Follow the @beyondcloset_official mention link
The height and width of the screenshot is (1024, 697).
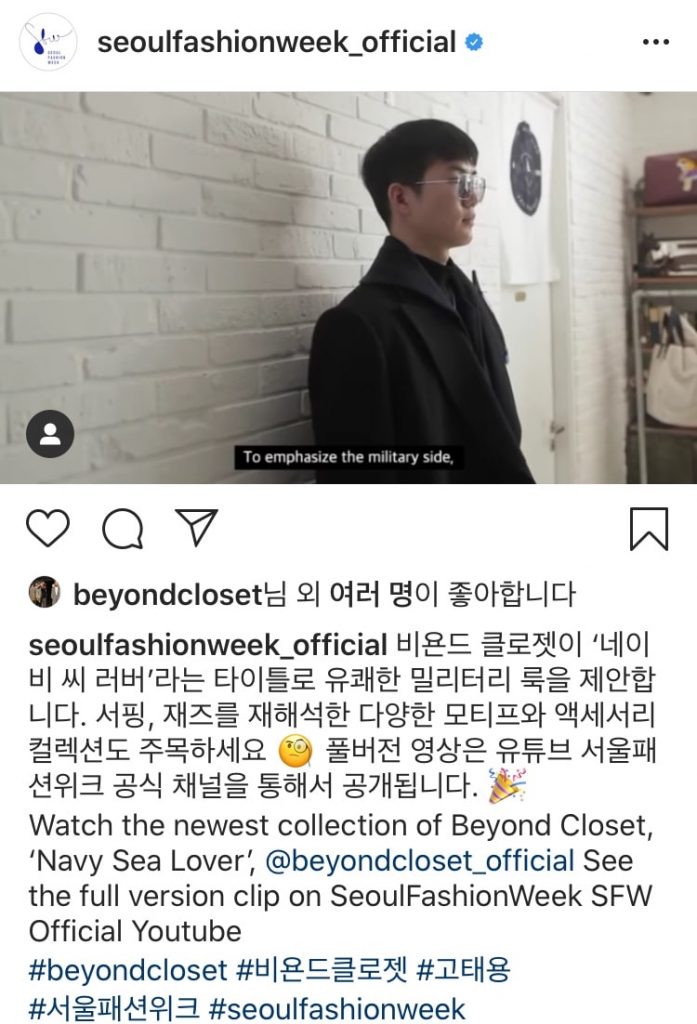coord(420,861)
